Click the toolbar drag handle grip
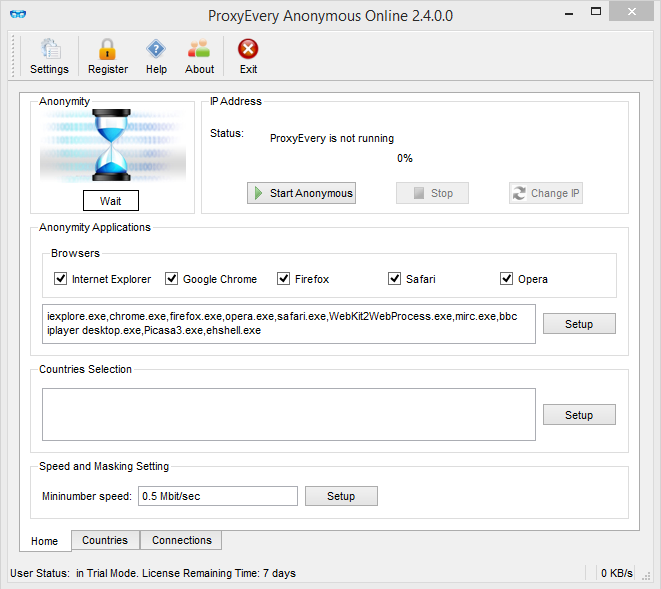The image size is (661, 589). click(13, 56)
